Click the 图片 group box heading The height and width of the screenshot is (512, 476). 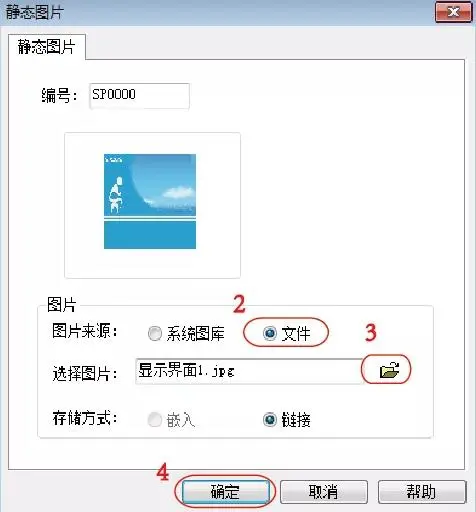pos(62,305)
